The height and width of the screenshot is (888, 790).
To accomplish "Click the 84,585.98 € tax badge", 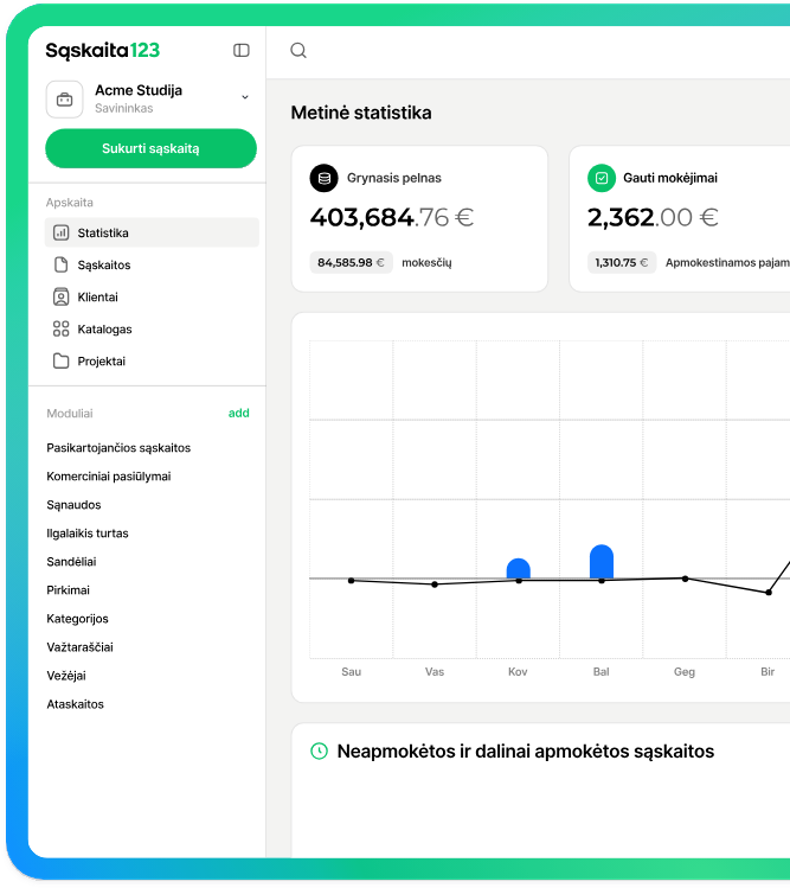I will 350,263.
